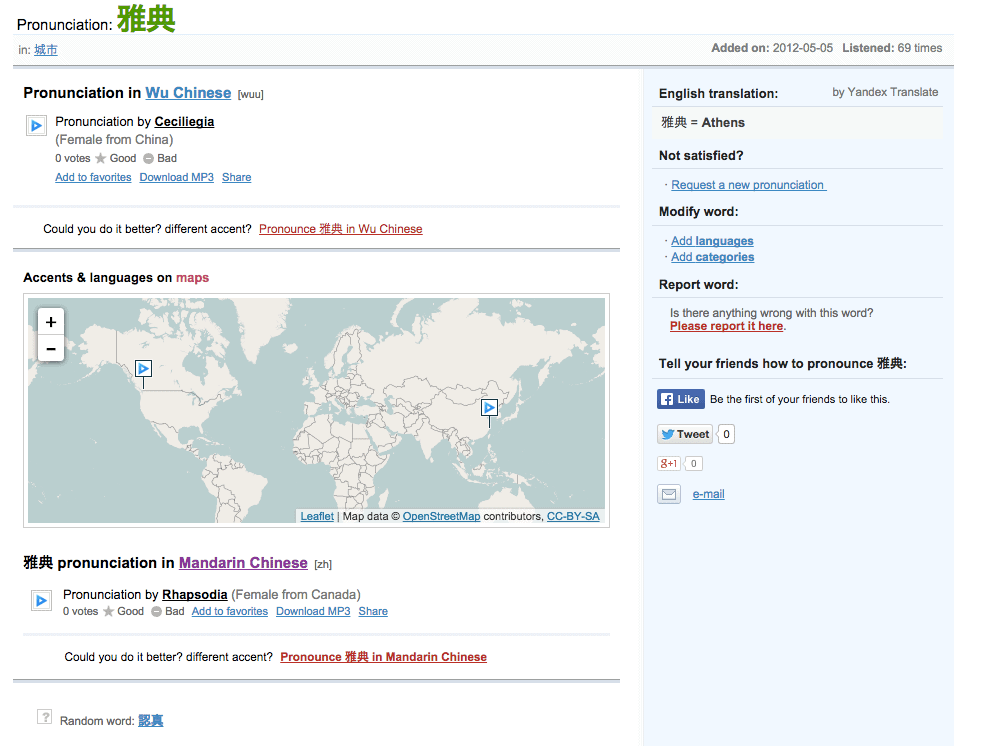Click Add languages link
Image resolution: width=994 pixels, height=746 pixels.
713,241
